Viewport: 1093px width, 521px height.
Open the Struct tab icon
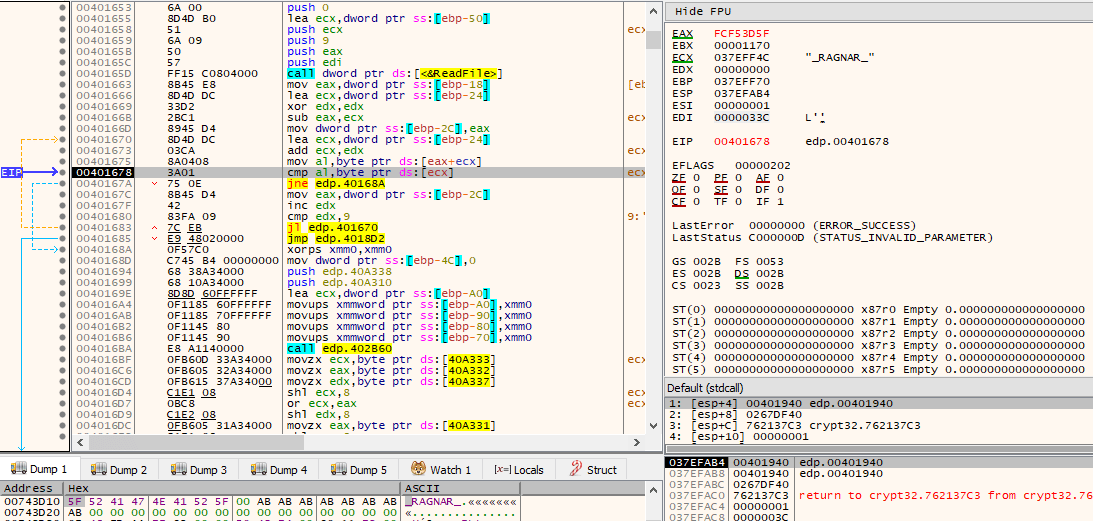[x=576, y=469]
